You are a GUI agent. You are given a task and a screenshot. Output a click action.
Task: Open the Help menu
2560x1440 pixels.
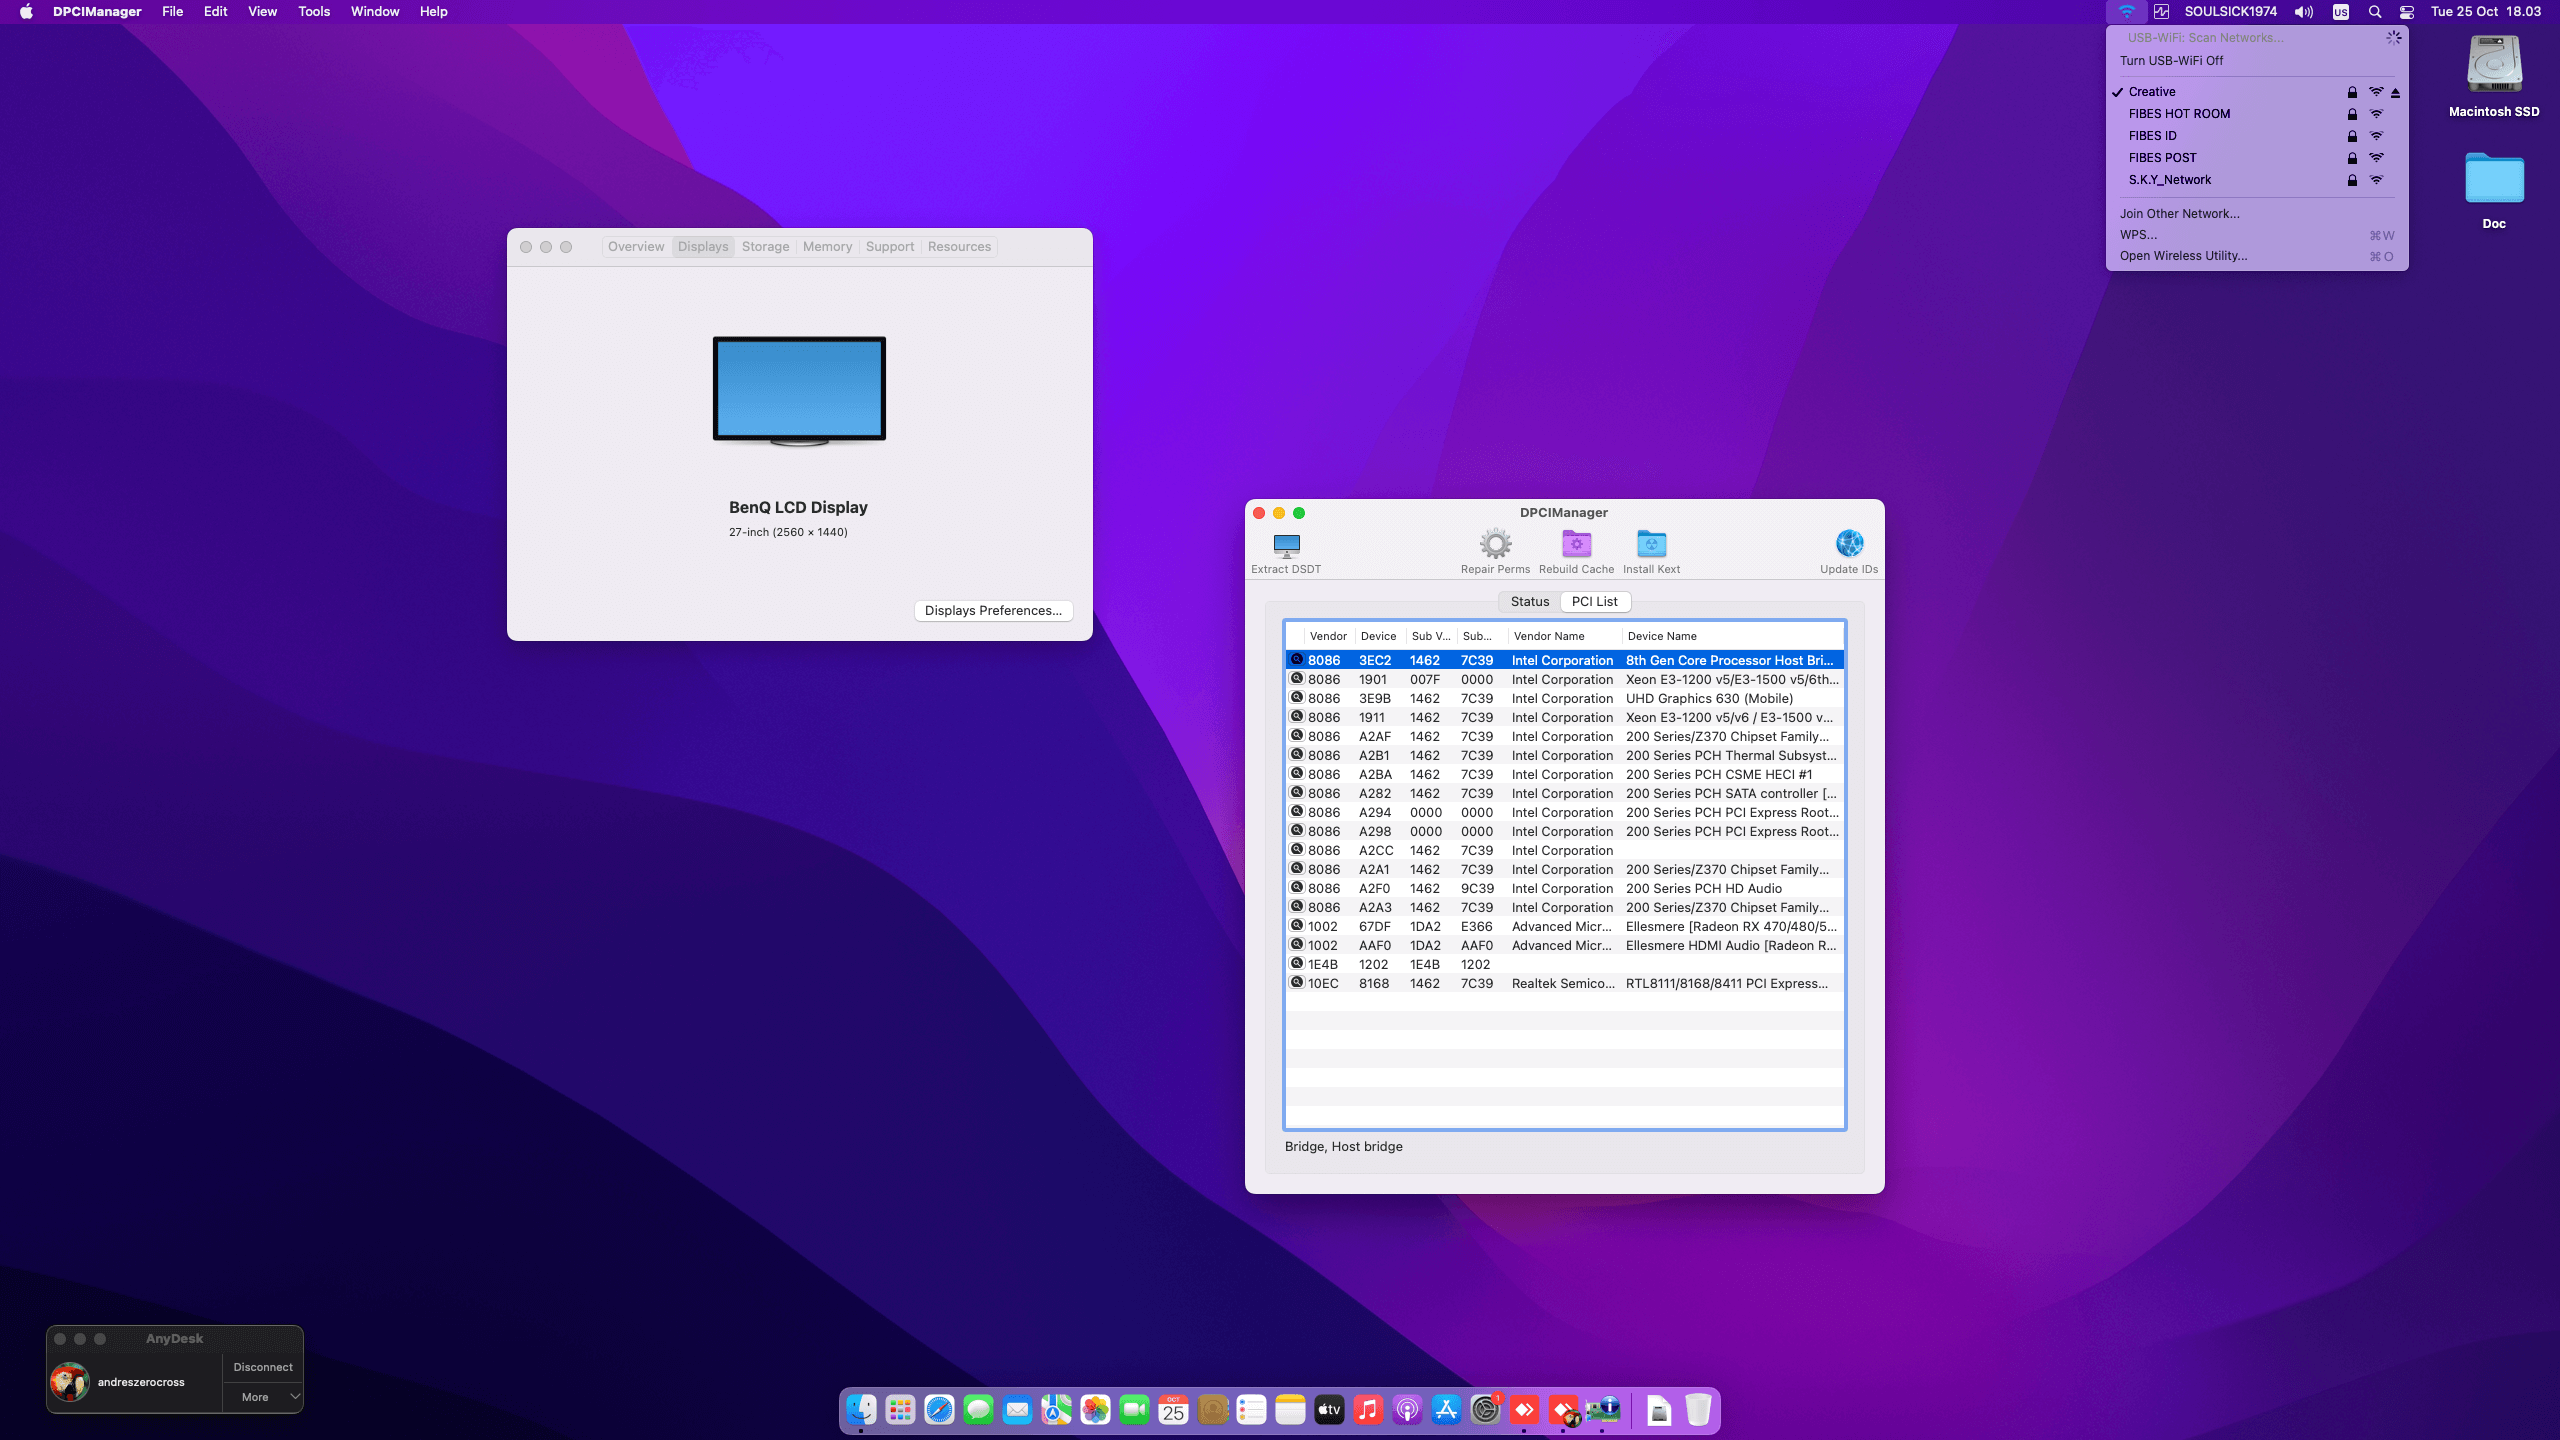click(x=433, y=12)
